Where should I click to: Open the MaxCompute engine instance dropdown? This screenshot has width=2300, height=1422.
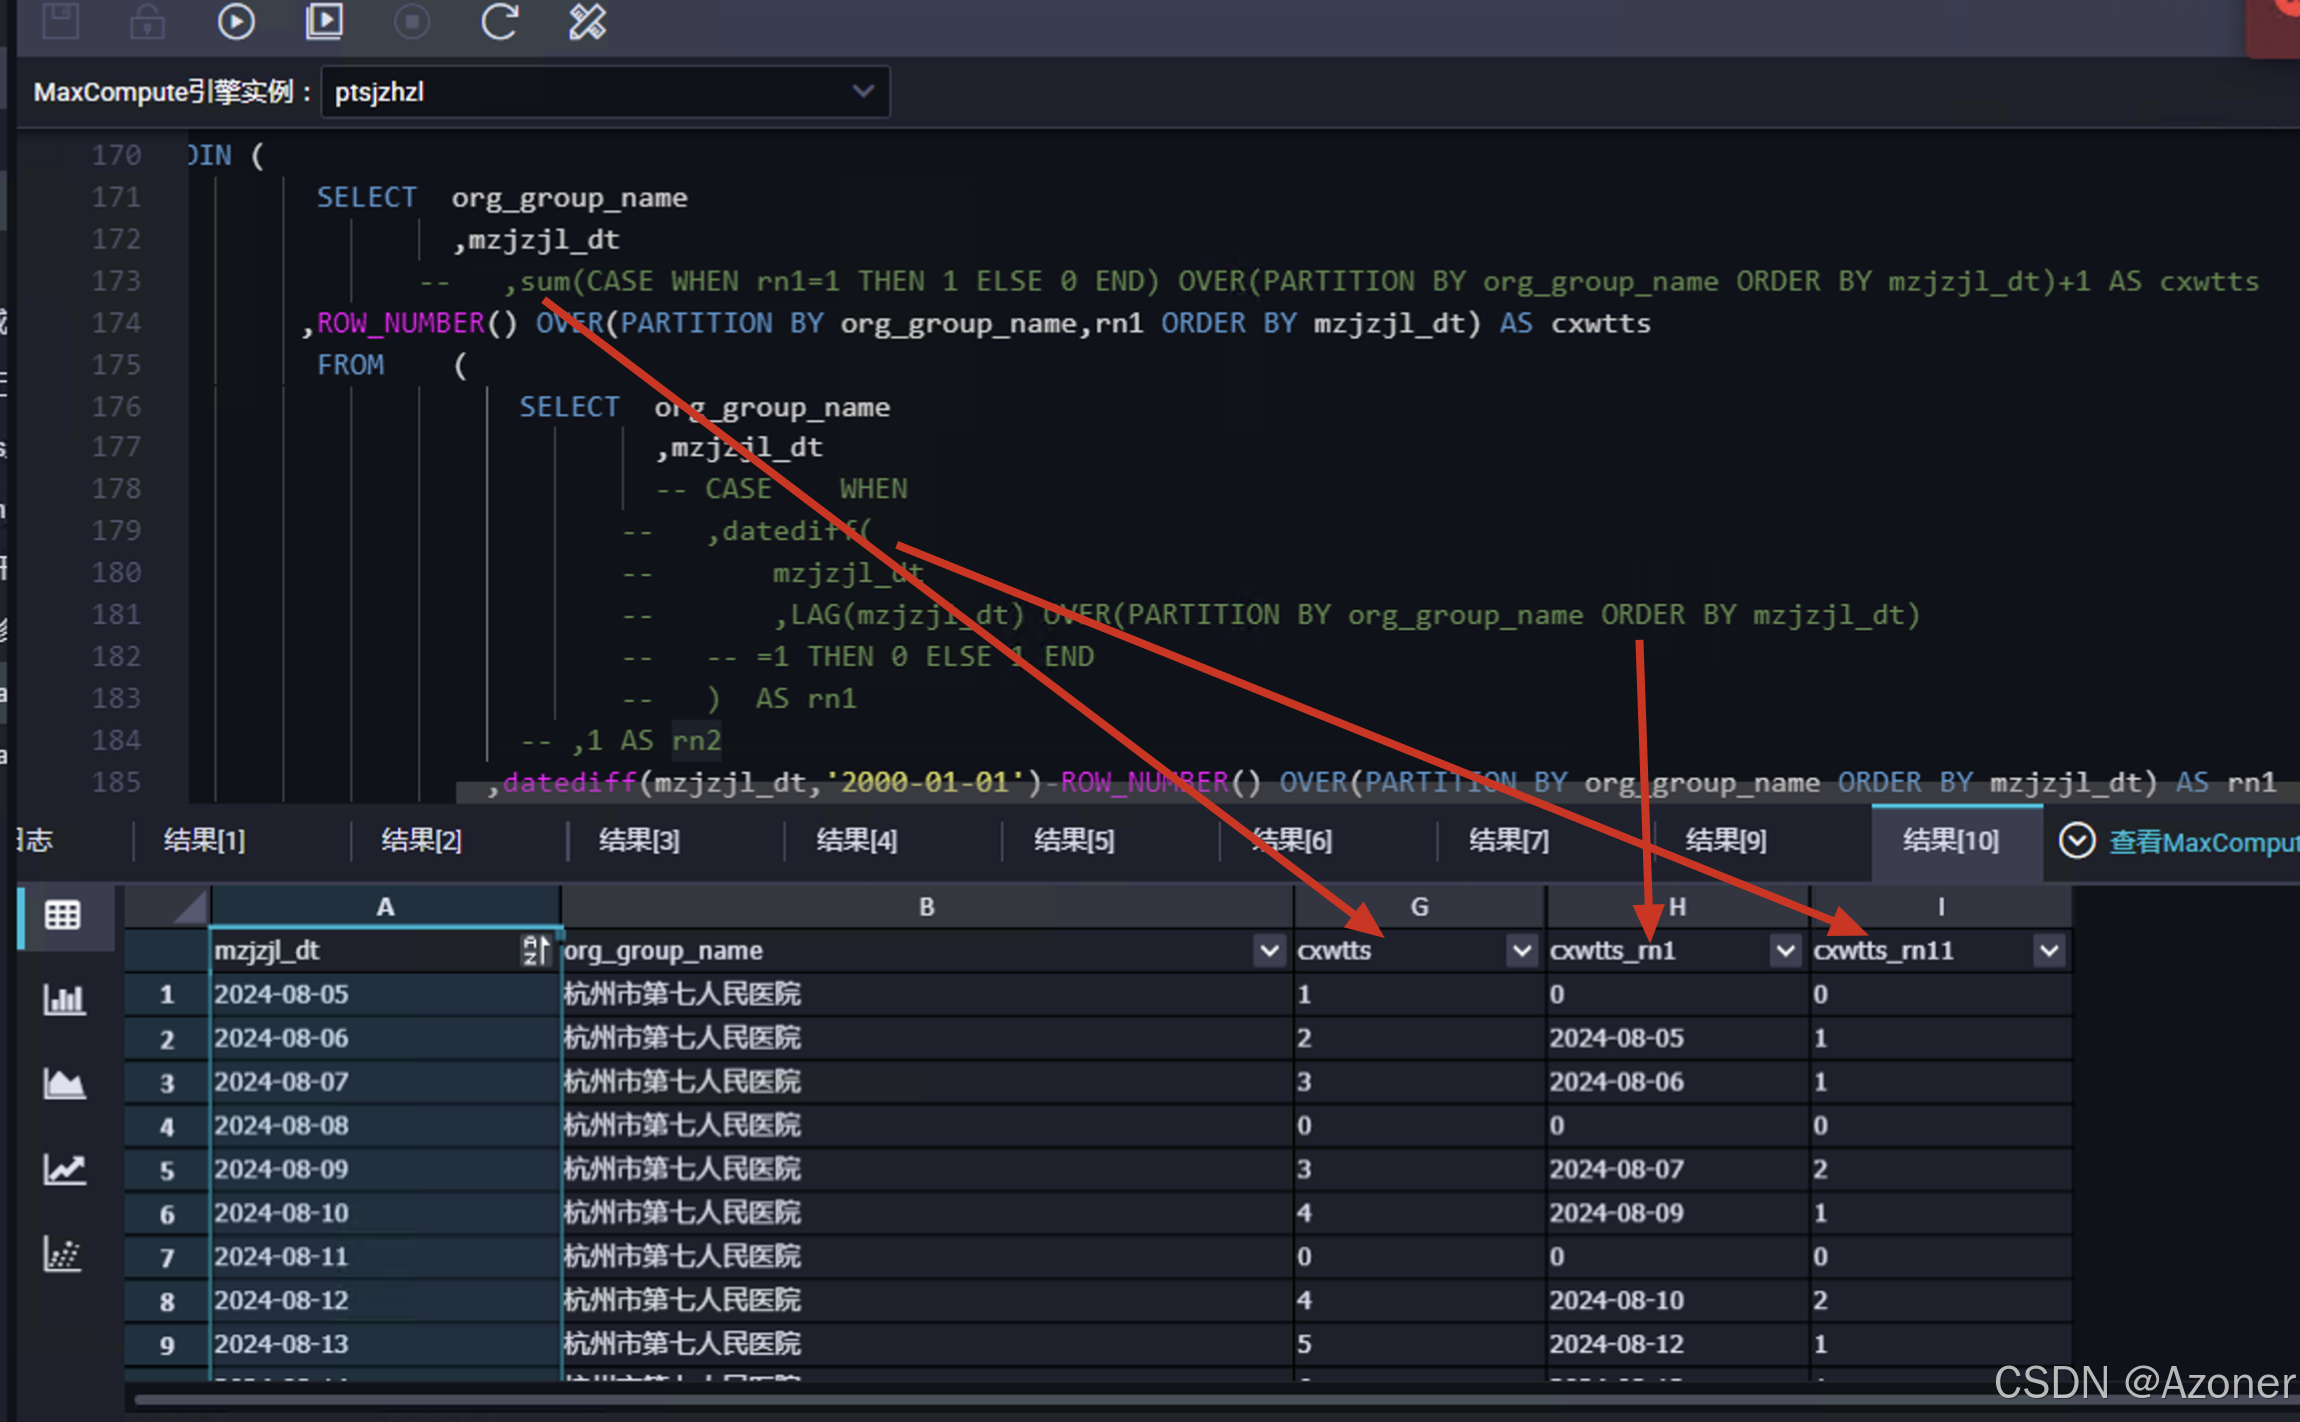(605, 92)
